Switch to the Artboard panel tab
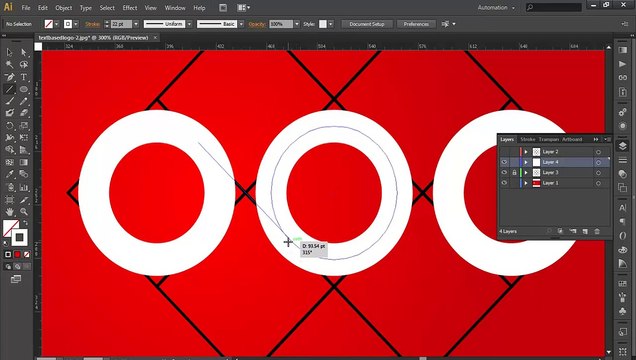636x360 pixels. point(572,139)
